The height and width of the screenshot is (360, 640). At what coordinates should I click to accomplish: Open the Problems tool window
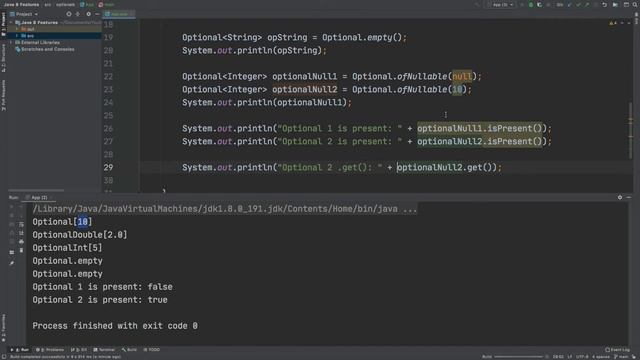tap(50, 350)
